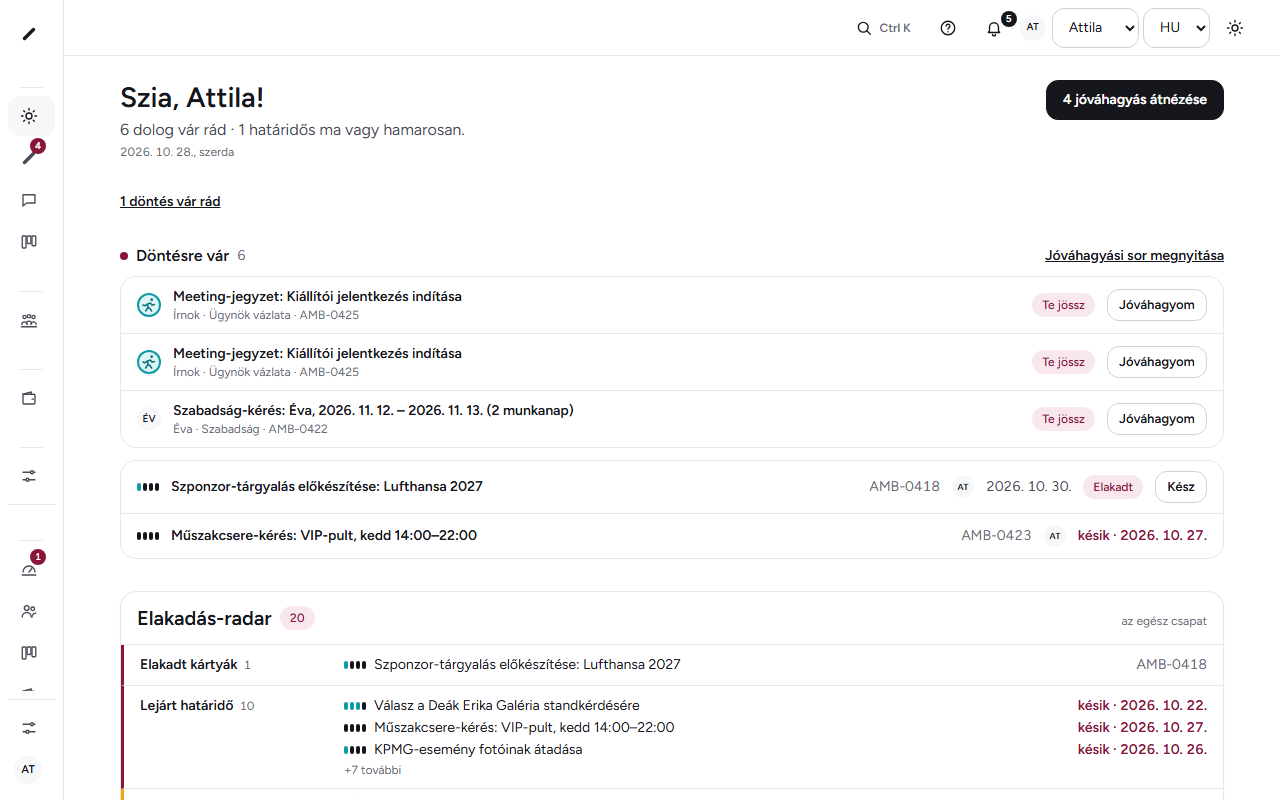Open 'Jóváhagyási sor megnyitása' link
Screen dimensions: 1280x800
click(x=1134, y=255)
